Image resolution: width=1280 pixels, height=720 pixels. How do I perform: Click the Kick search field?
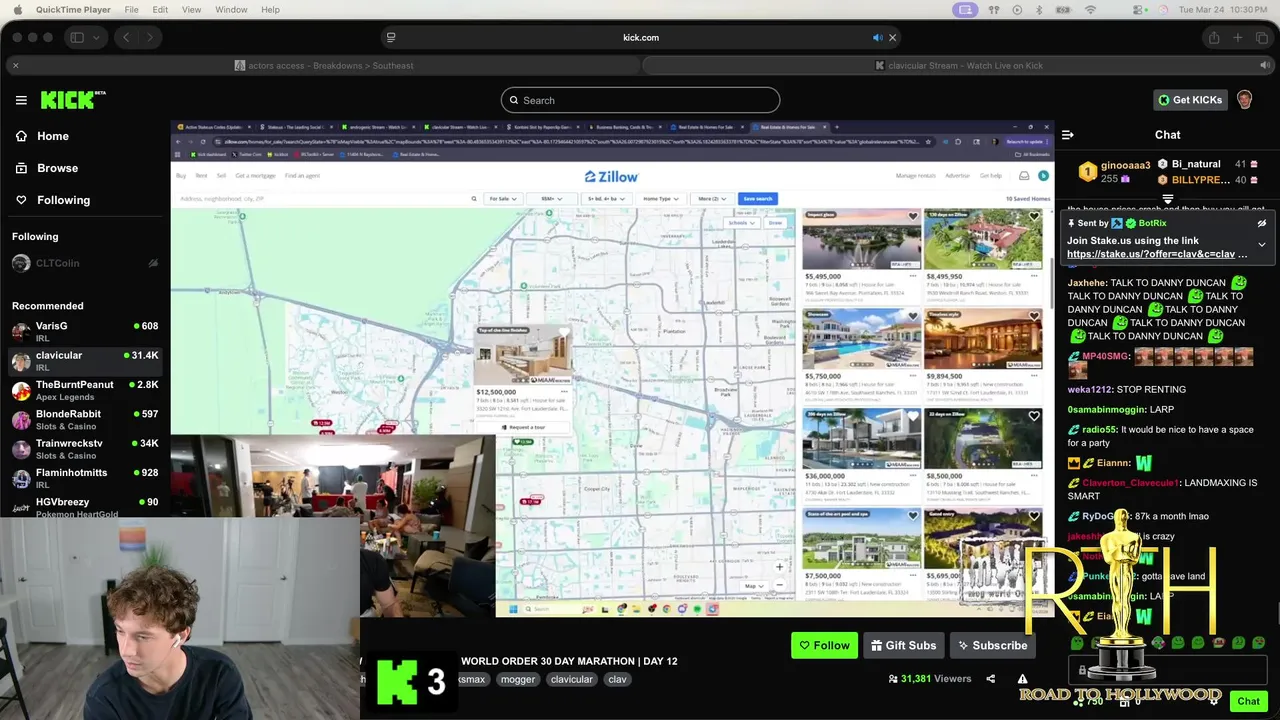[x=640, y=100]
